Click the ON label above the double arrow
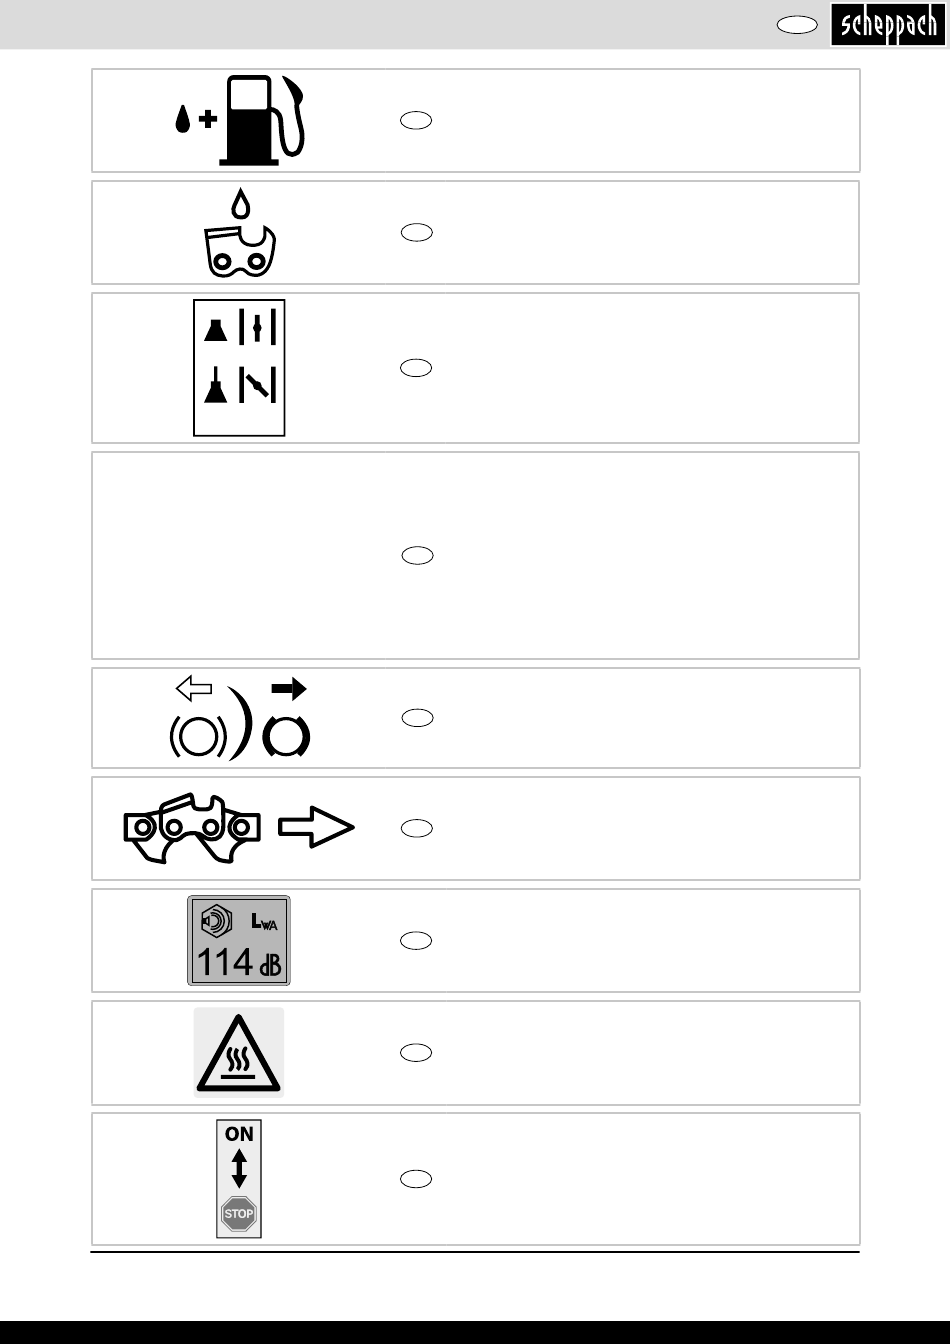 tap(239, 1134)
